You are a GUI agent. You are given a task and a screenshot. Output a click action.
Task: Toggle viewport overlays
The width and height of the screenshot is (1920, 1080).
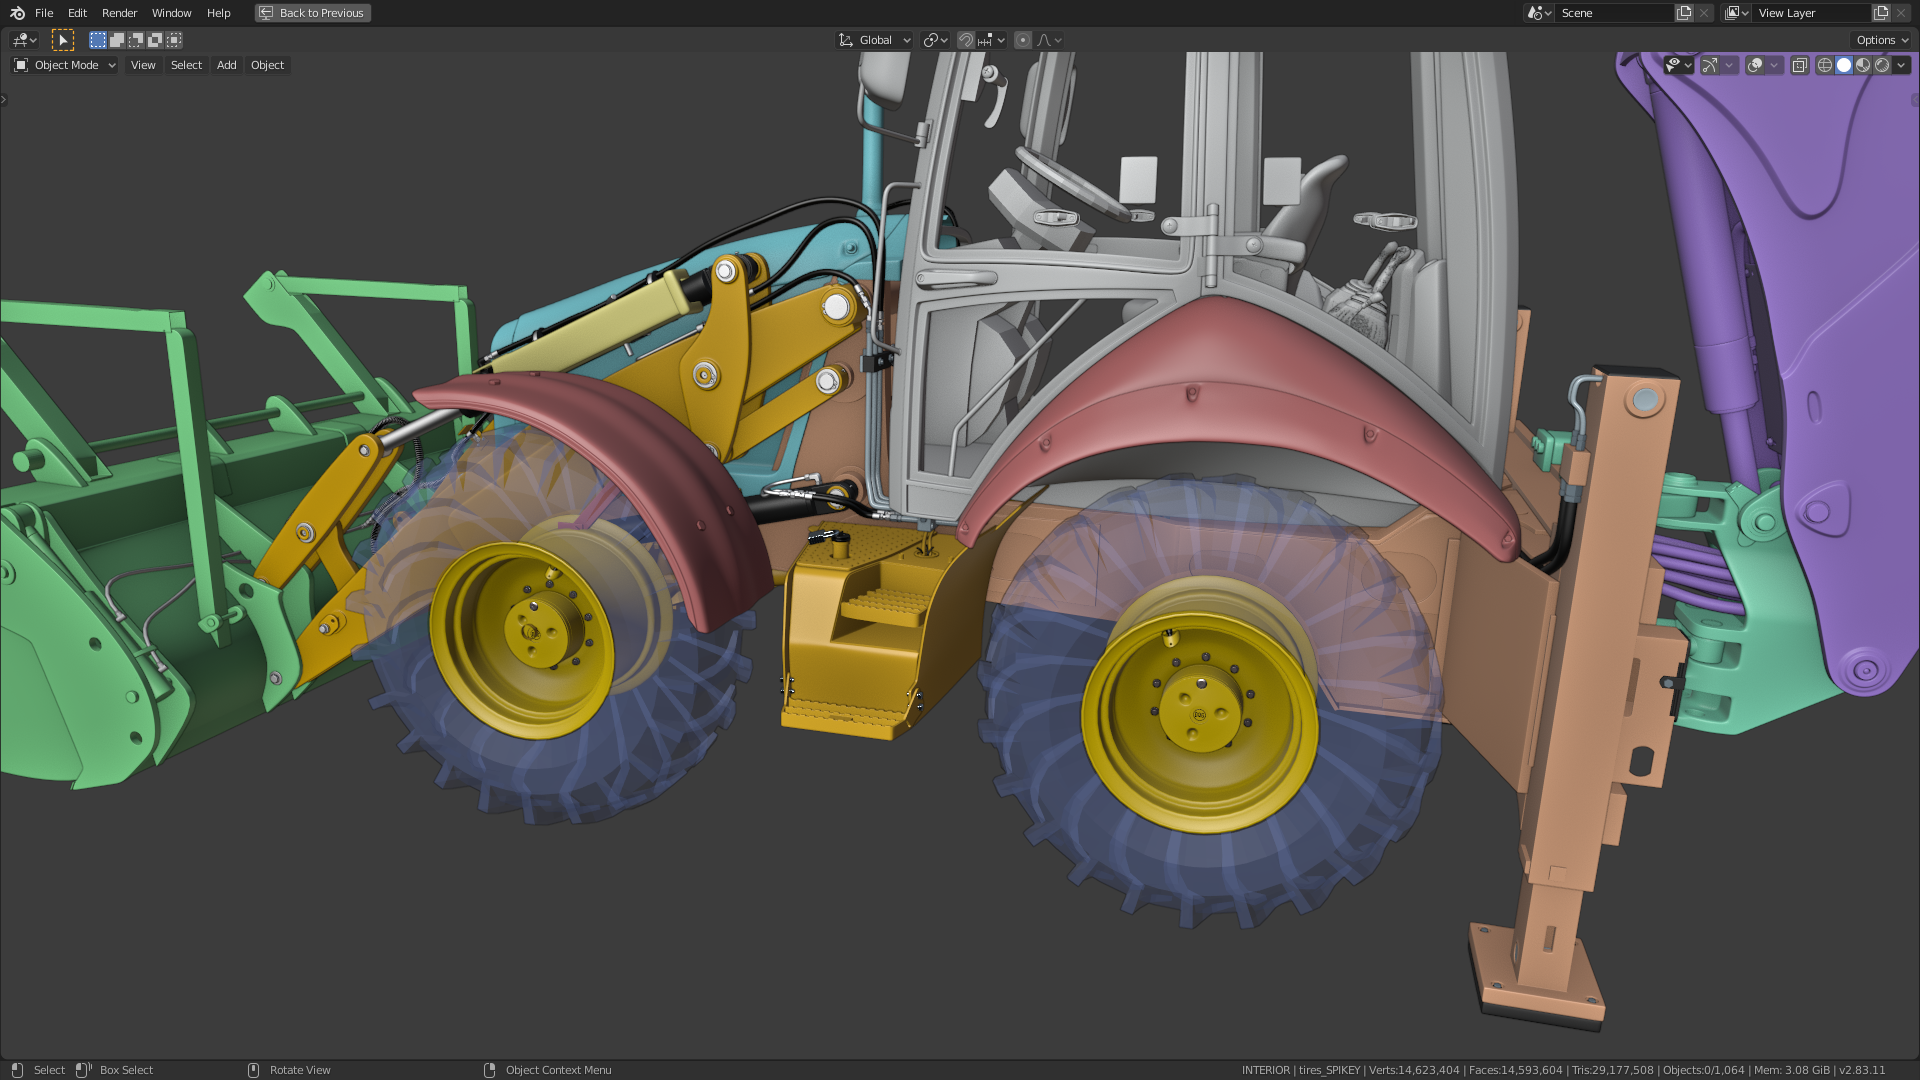(1755, 65)
